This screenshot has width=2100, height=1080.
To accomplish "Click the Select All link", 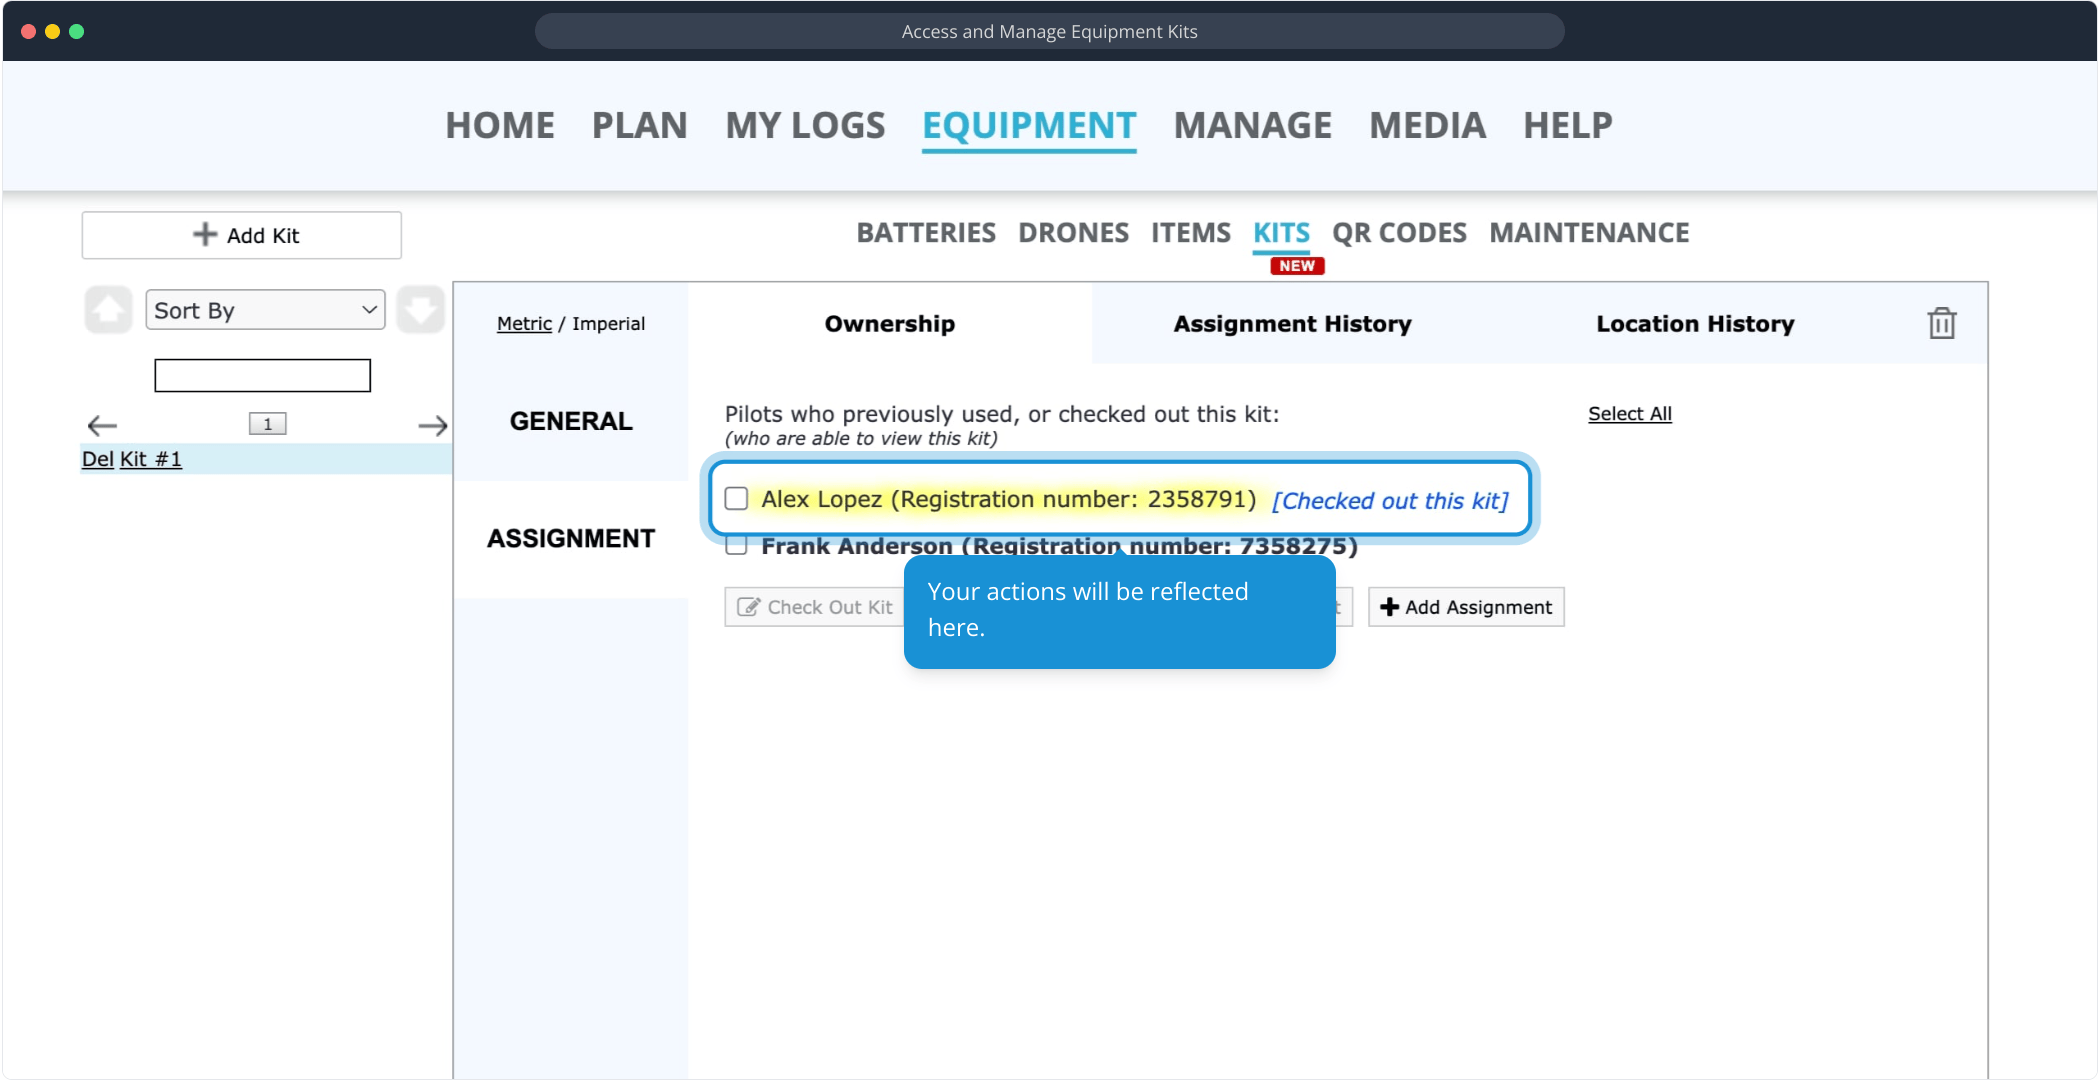I will pyautogui.click(x=1629, y=413).
